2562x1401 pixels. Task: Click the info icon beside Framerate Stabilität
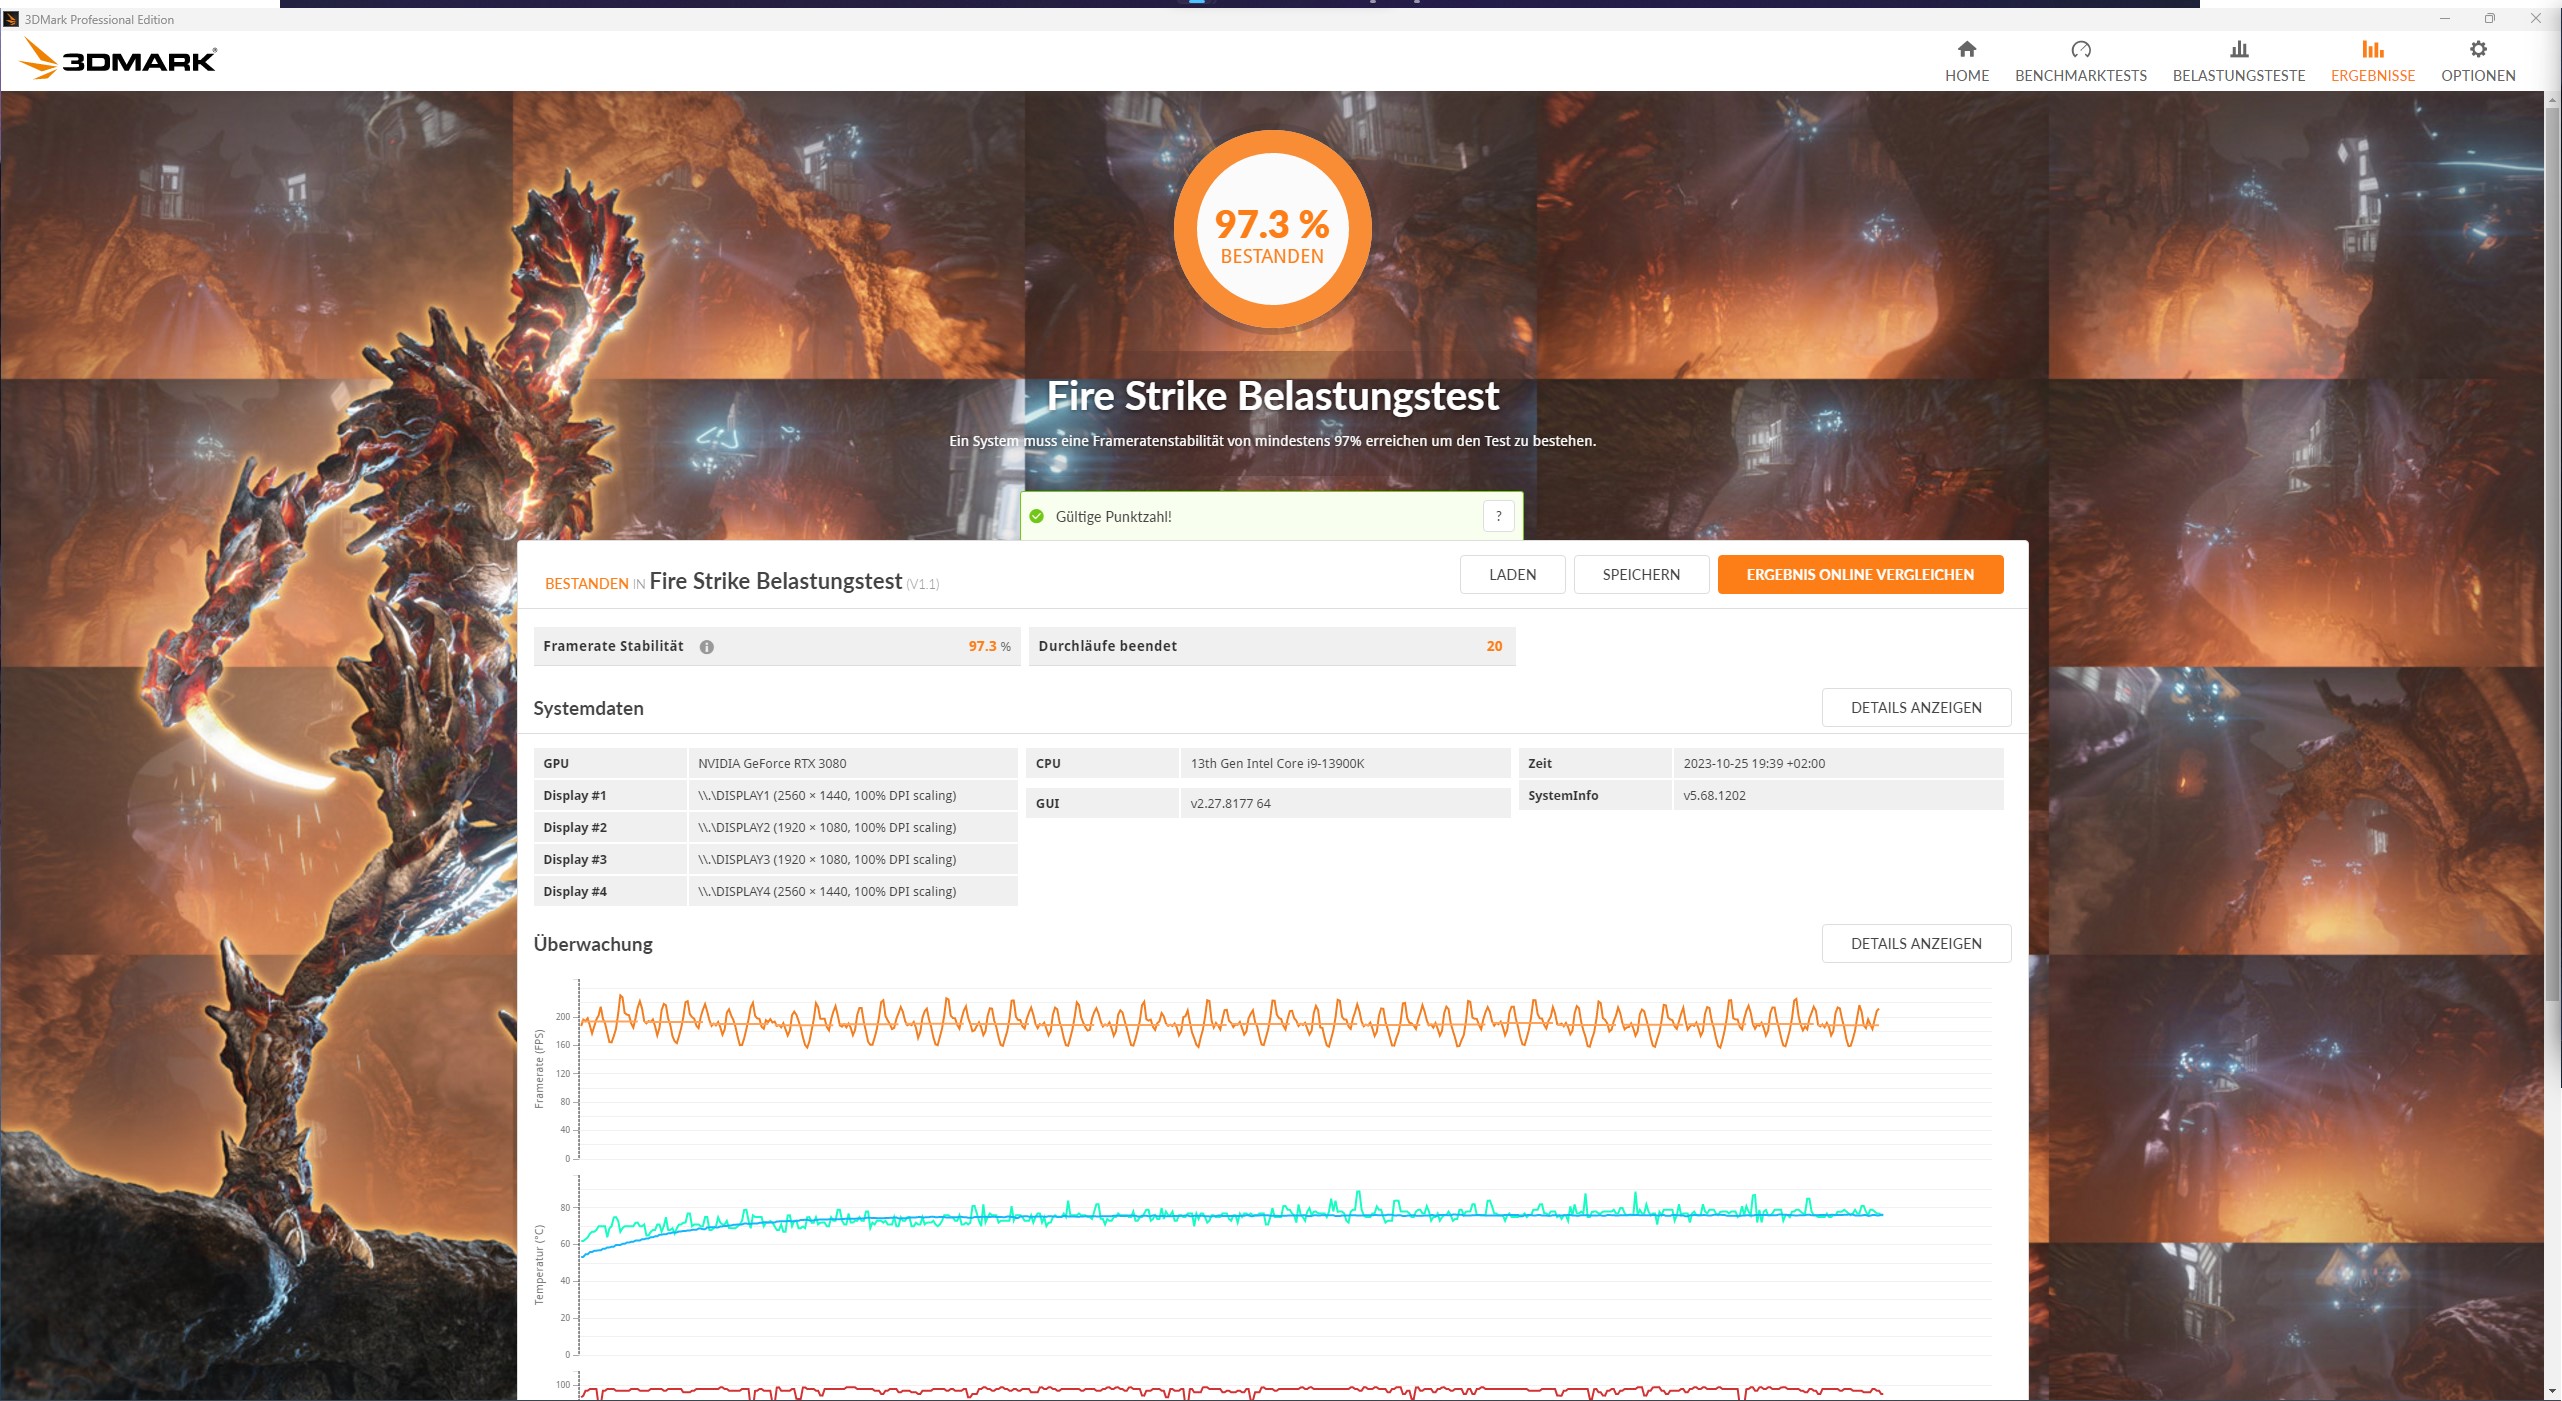pos(708,646)
